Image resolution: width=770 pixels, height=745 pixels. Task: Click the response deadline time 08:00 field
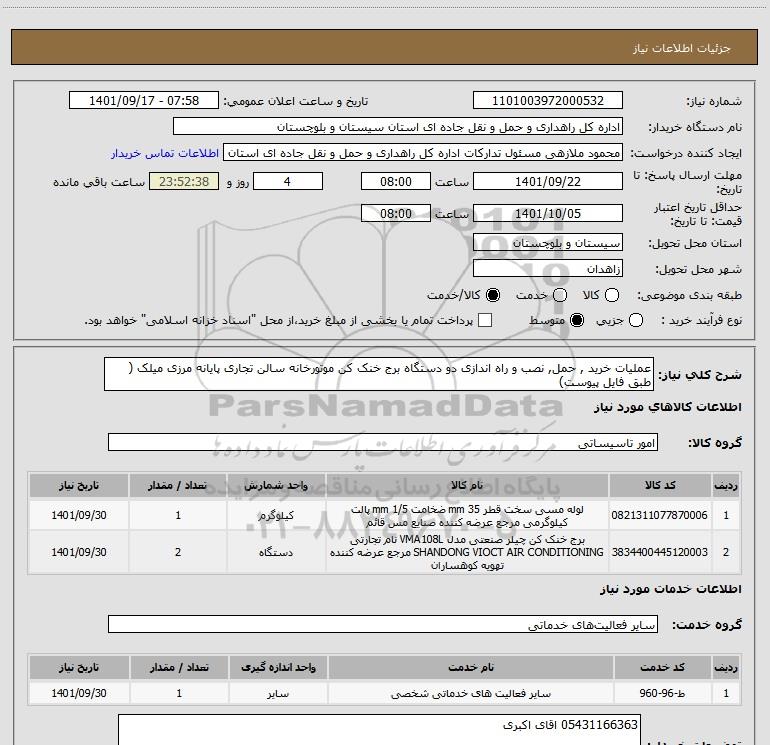click(x=396, y=181)
